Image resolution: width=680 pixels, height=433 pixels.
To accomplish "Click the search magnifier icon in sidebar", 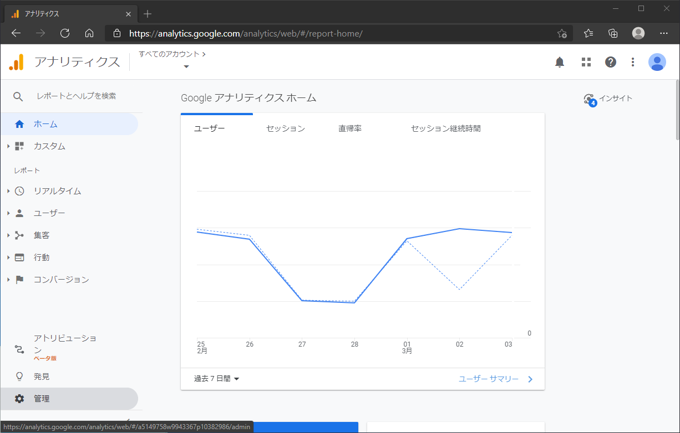I will pyautogui.click(x=18, y=96).
